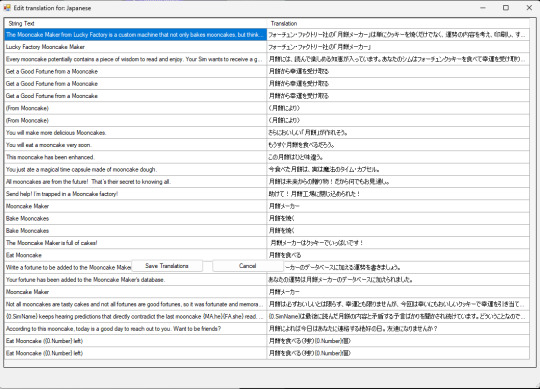
Task: Edit translation cell 'もうすぐ月餅を食べるだろう。'
Action: (398, 145)
